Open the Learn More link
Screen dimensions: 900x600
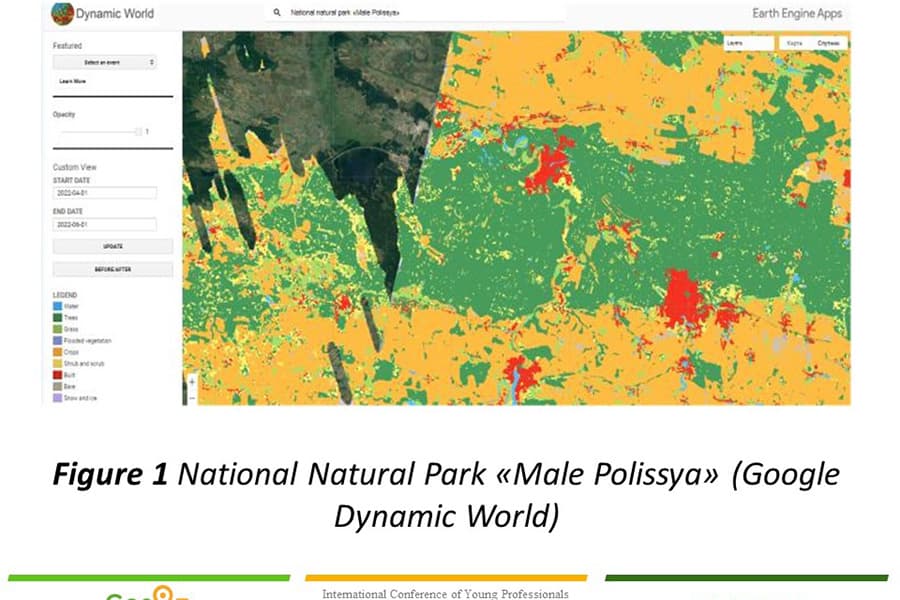click(73, 82)
